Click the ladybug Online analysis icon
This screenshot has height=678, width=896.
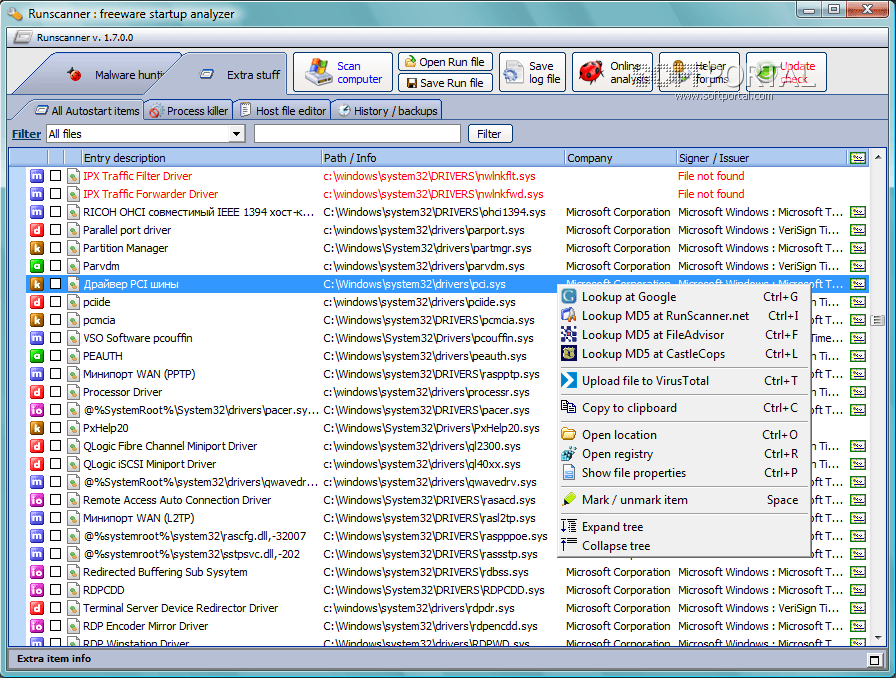tap(590, 72)
